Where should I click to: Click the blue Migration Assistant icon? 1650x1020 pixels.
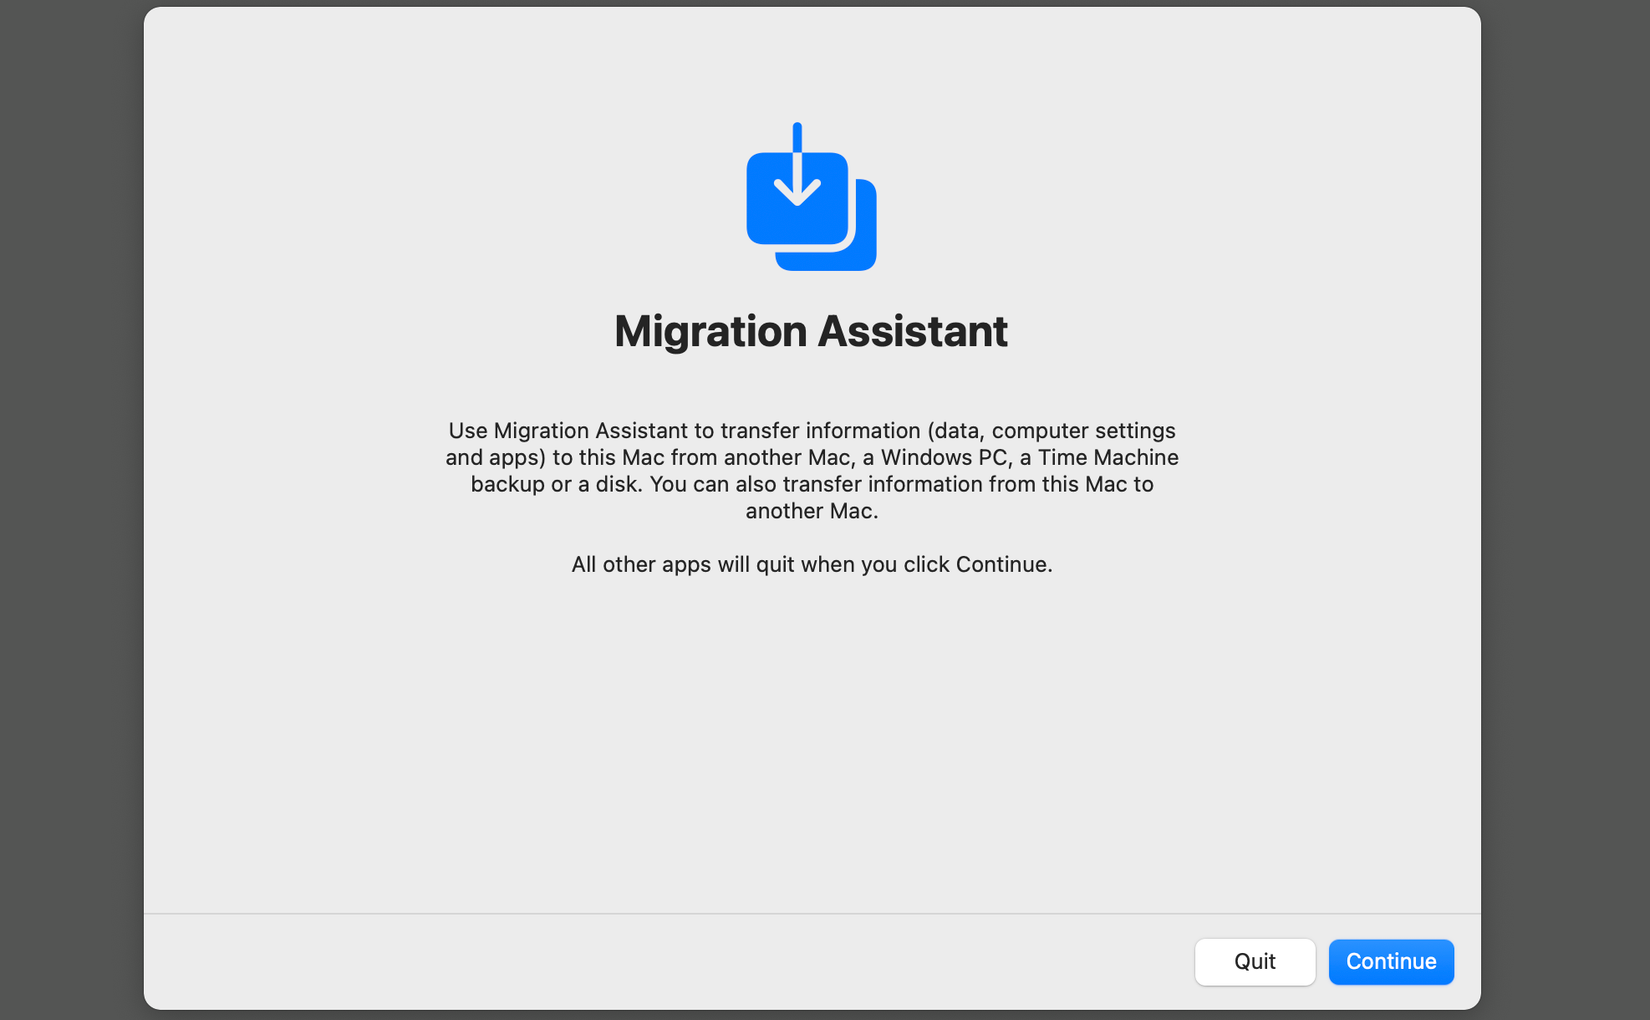pos(810,200)
